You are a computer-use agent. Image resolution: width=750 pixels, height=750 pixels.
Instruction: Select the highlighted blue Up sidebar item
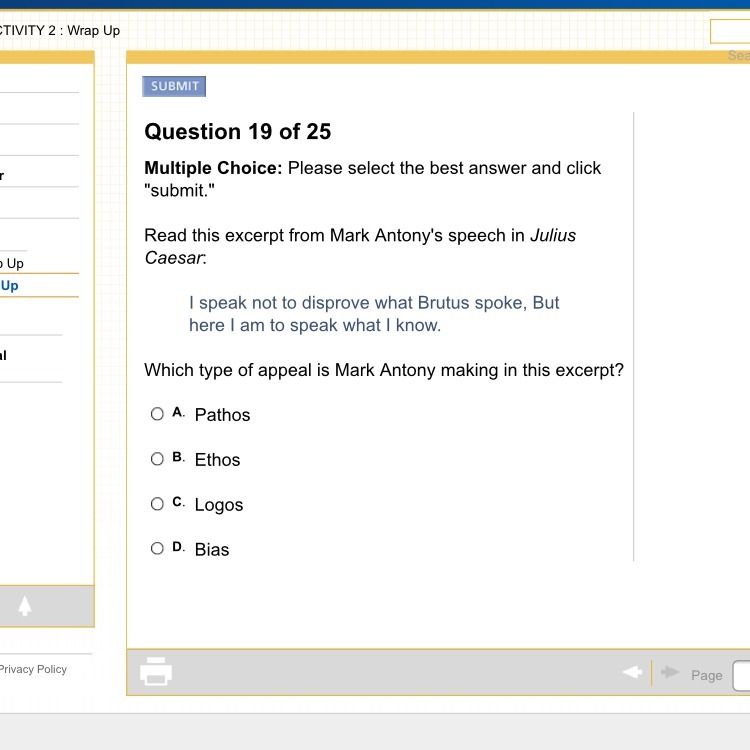9,286
